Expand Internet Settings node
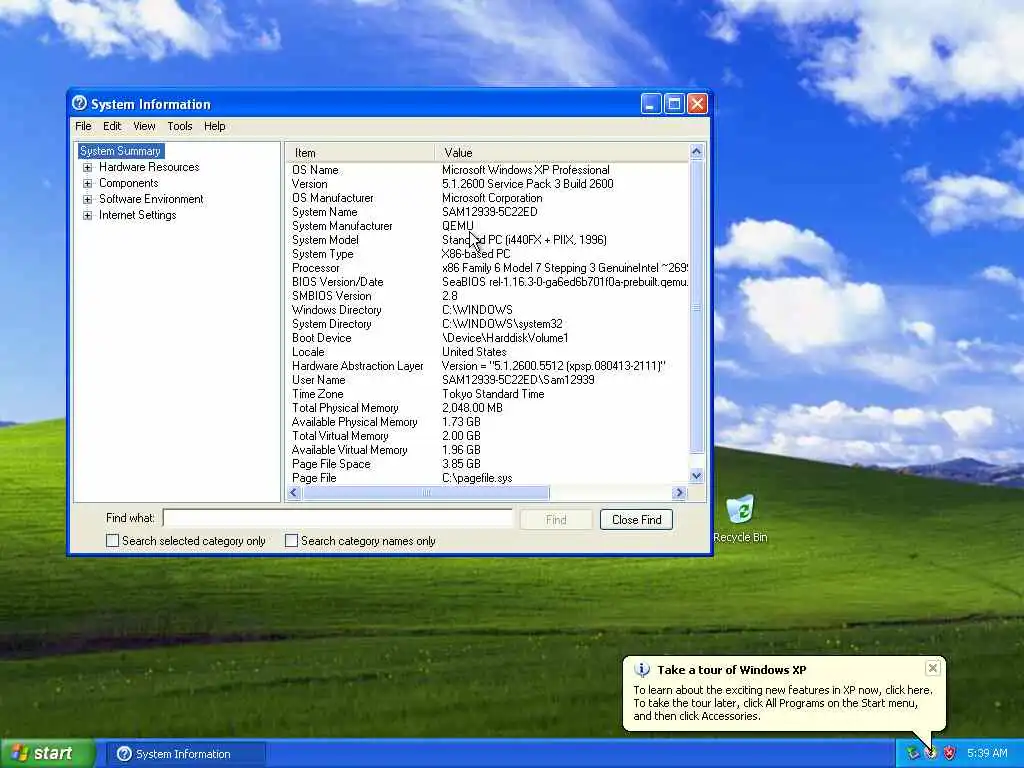The image size is (1024, 768). [88, 216]
